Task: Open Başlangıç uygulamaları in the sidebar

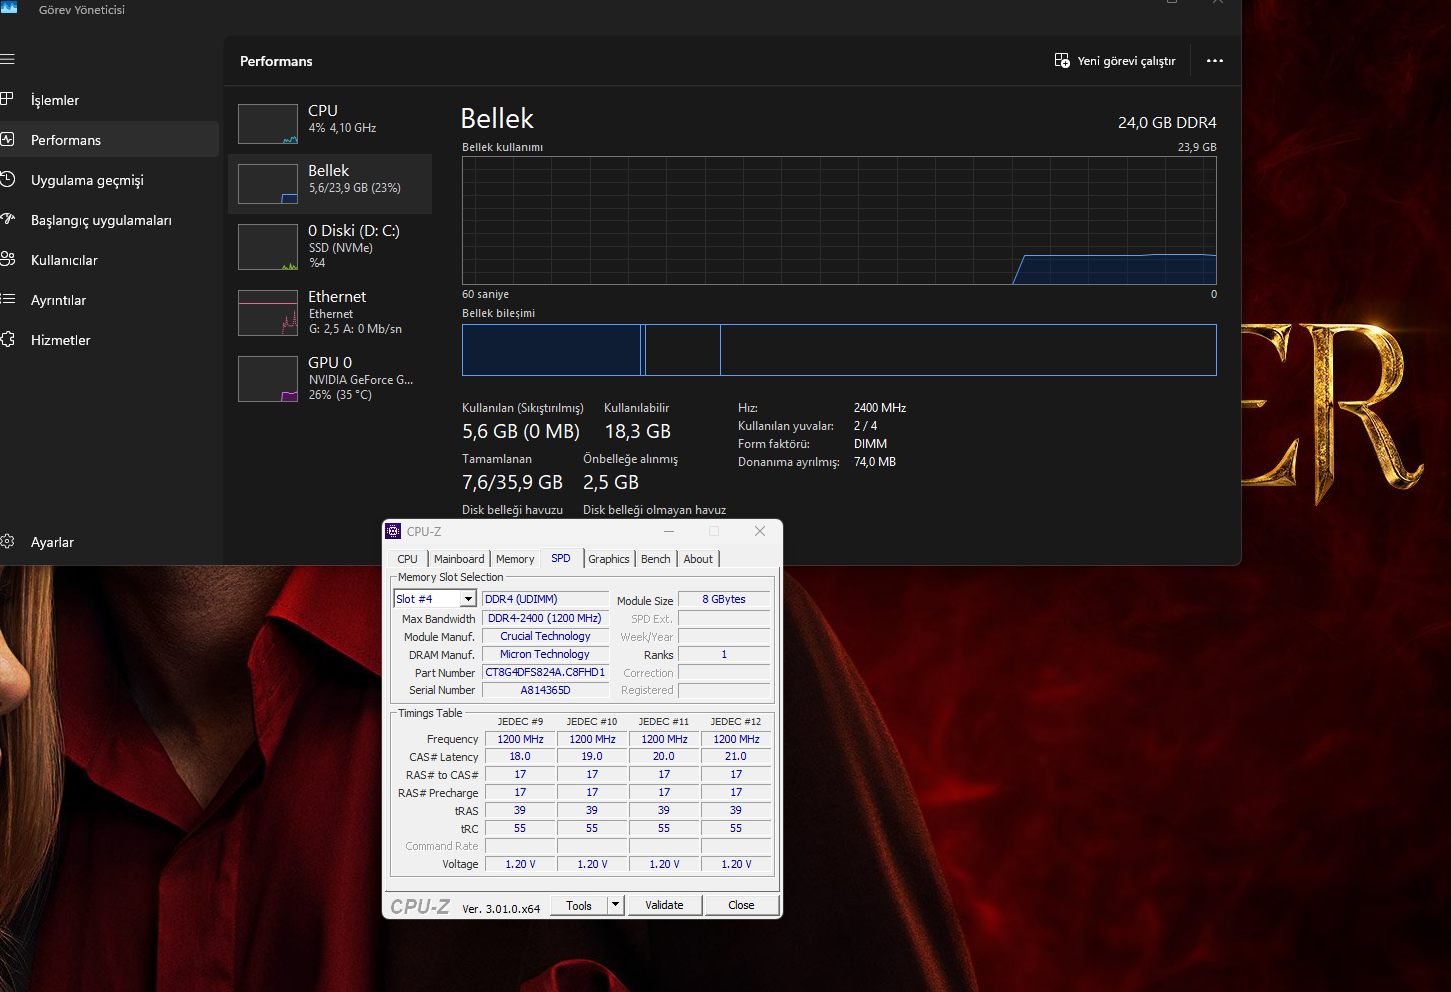Action: [x=108, y=220]
